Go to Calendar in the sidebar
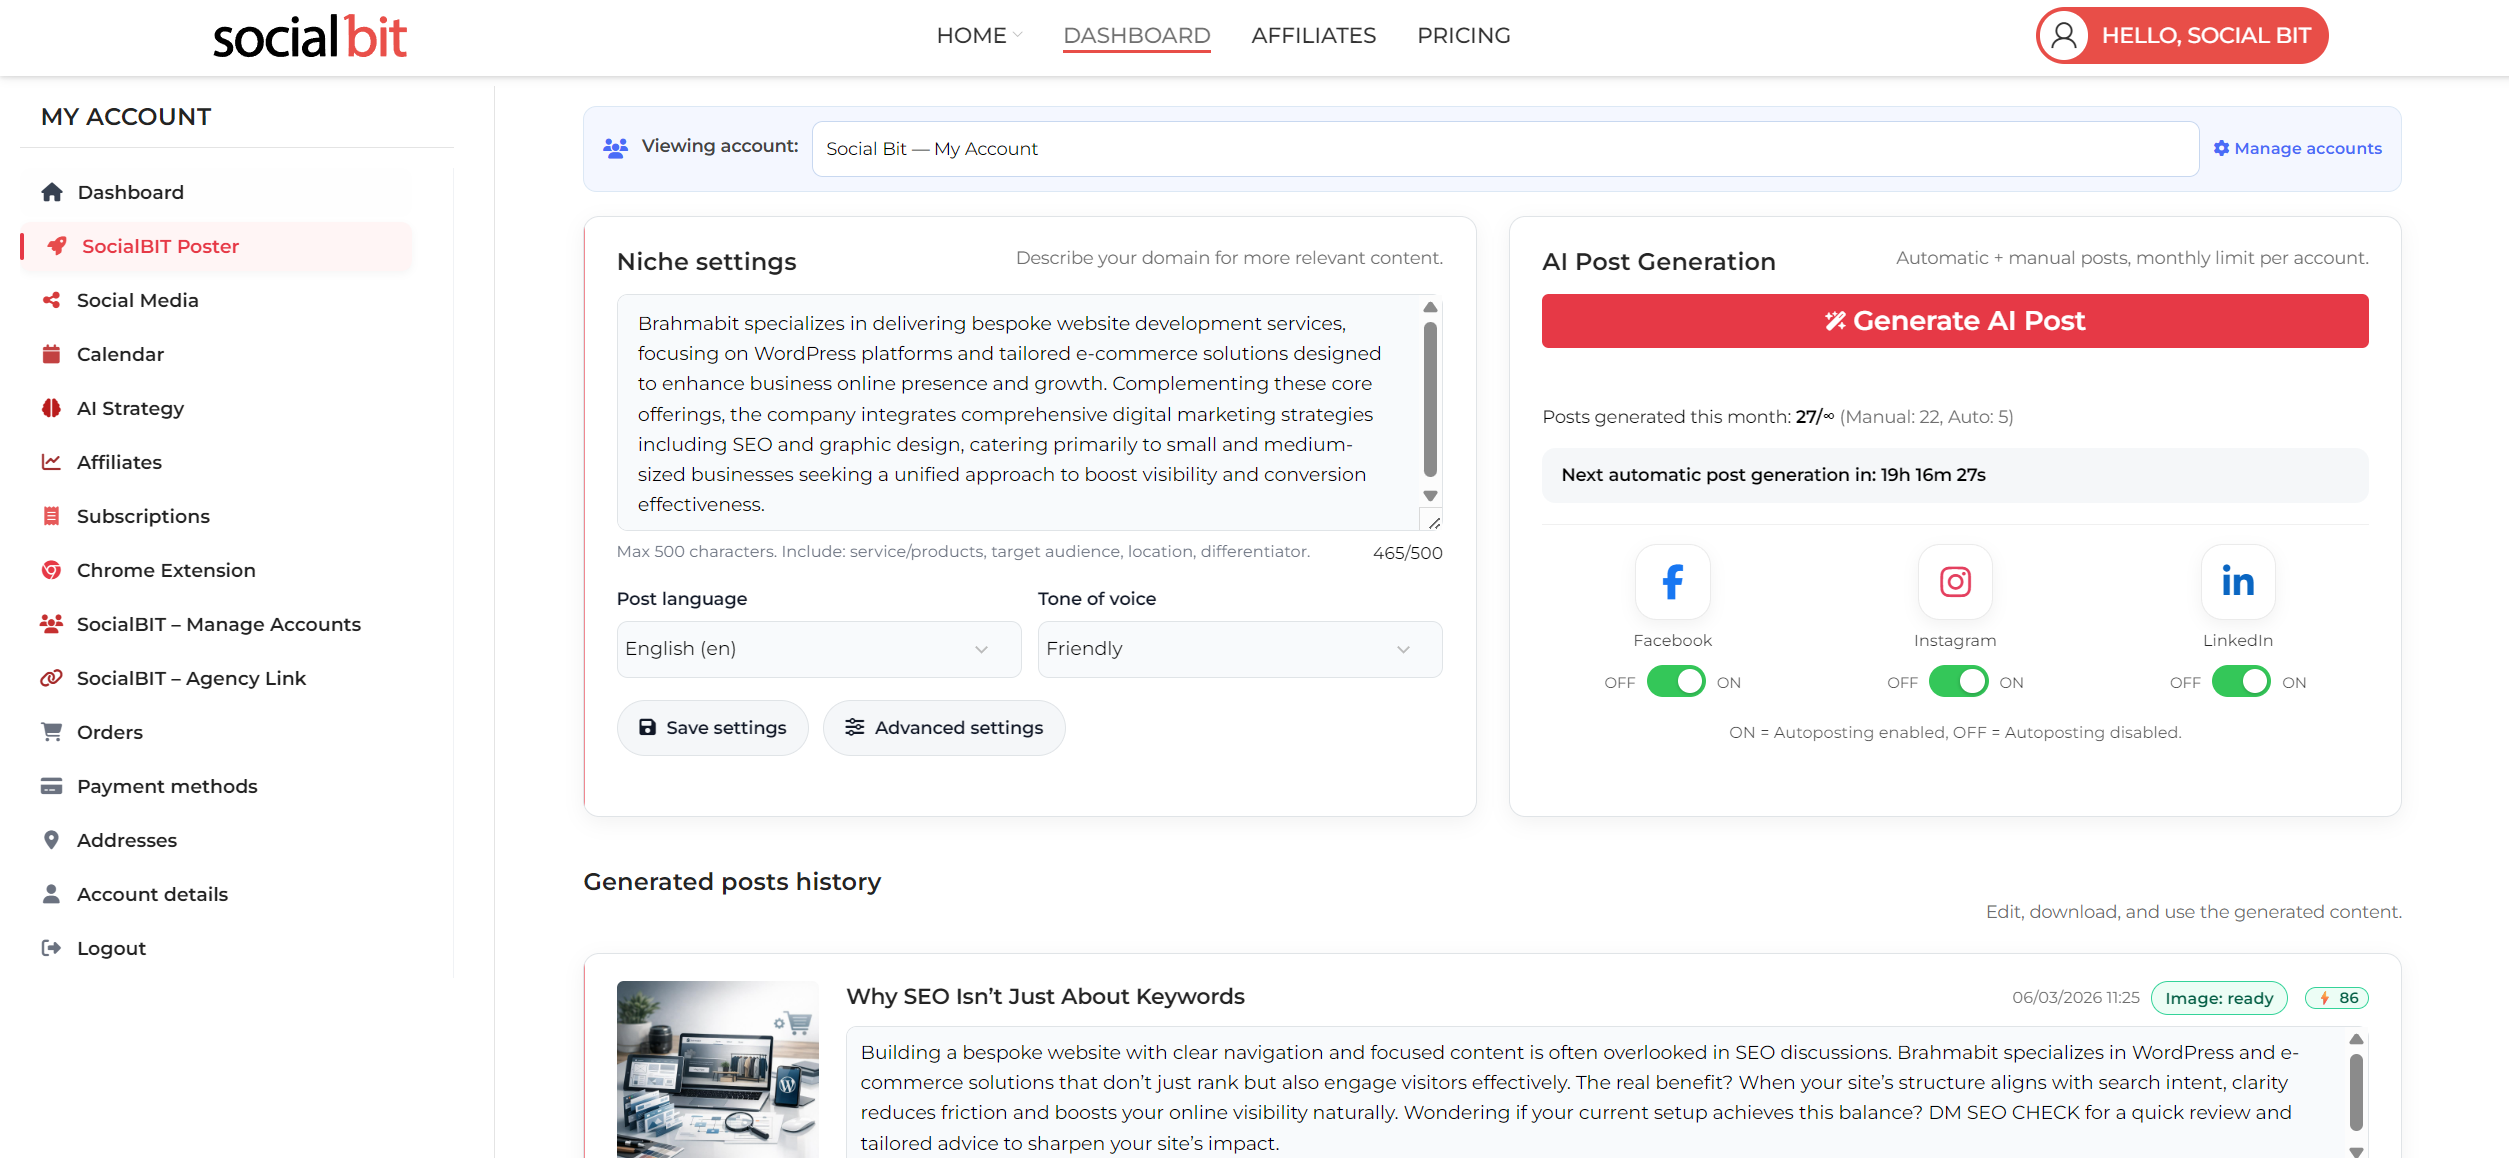Viewport: 2509px width, 1158px height. (x=120, y=354)
